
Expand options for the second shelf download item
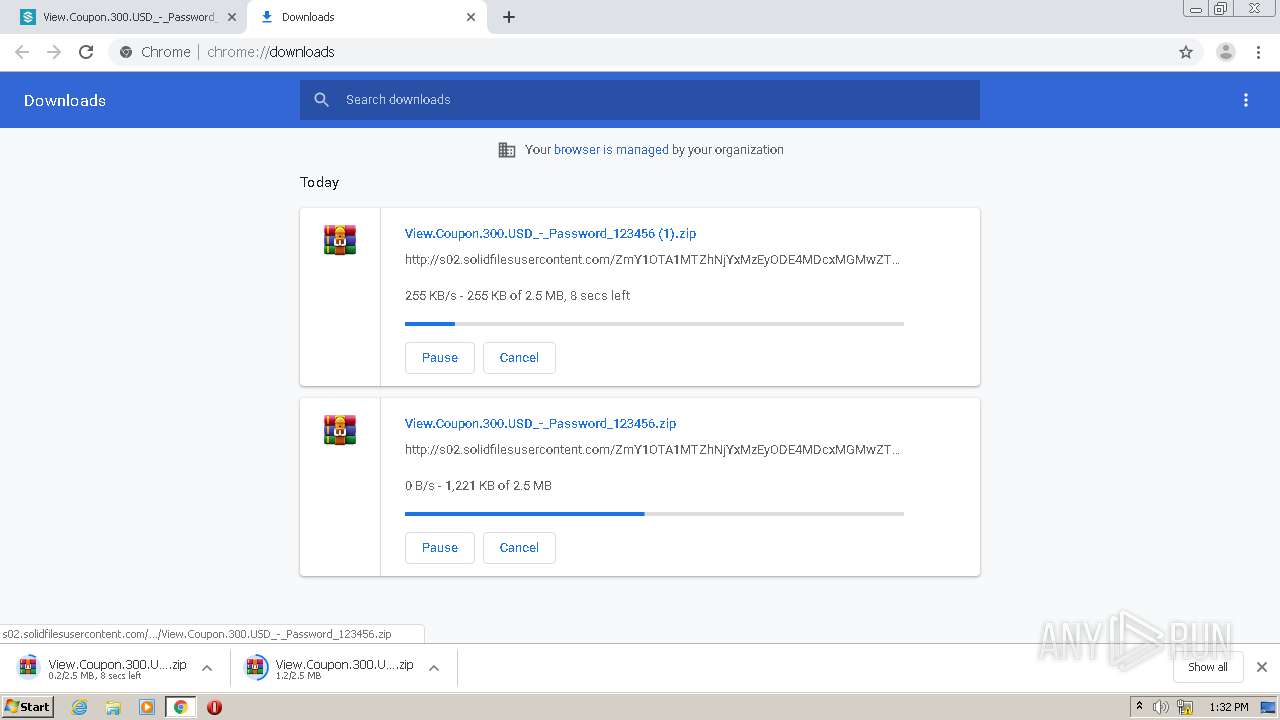[x=434, y=668]
